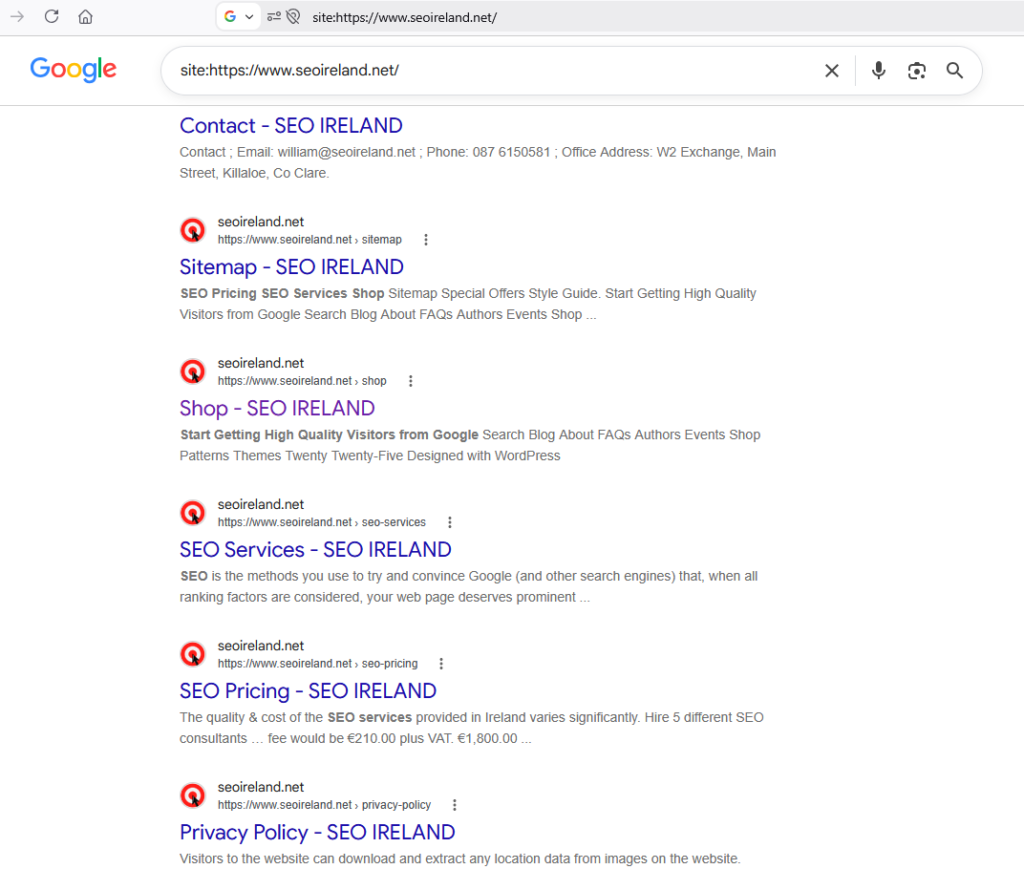Open Google Lens image search icon
The width and height of the screenshot is (1024, 890).
tap(917, 71)
